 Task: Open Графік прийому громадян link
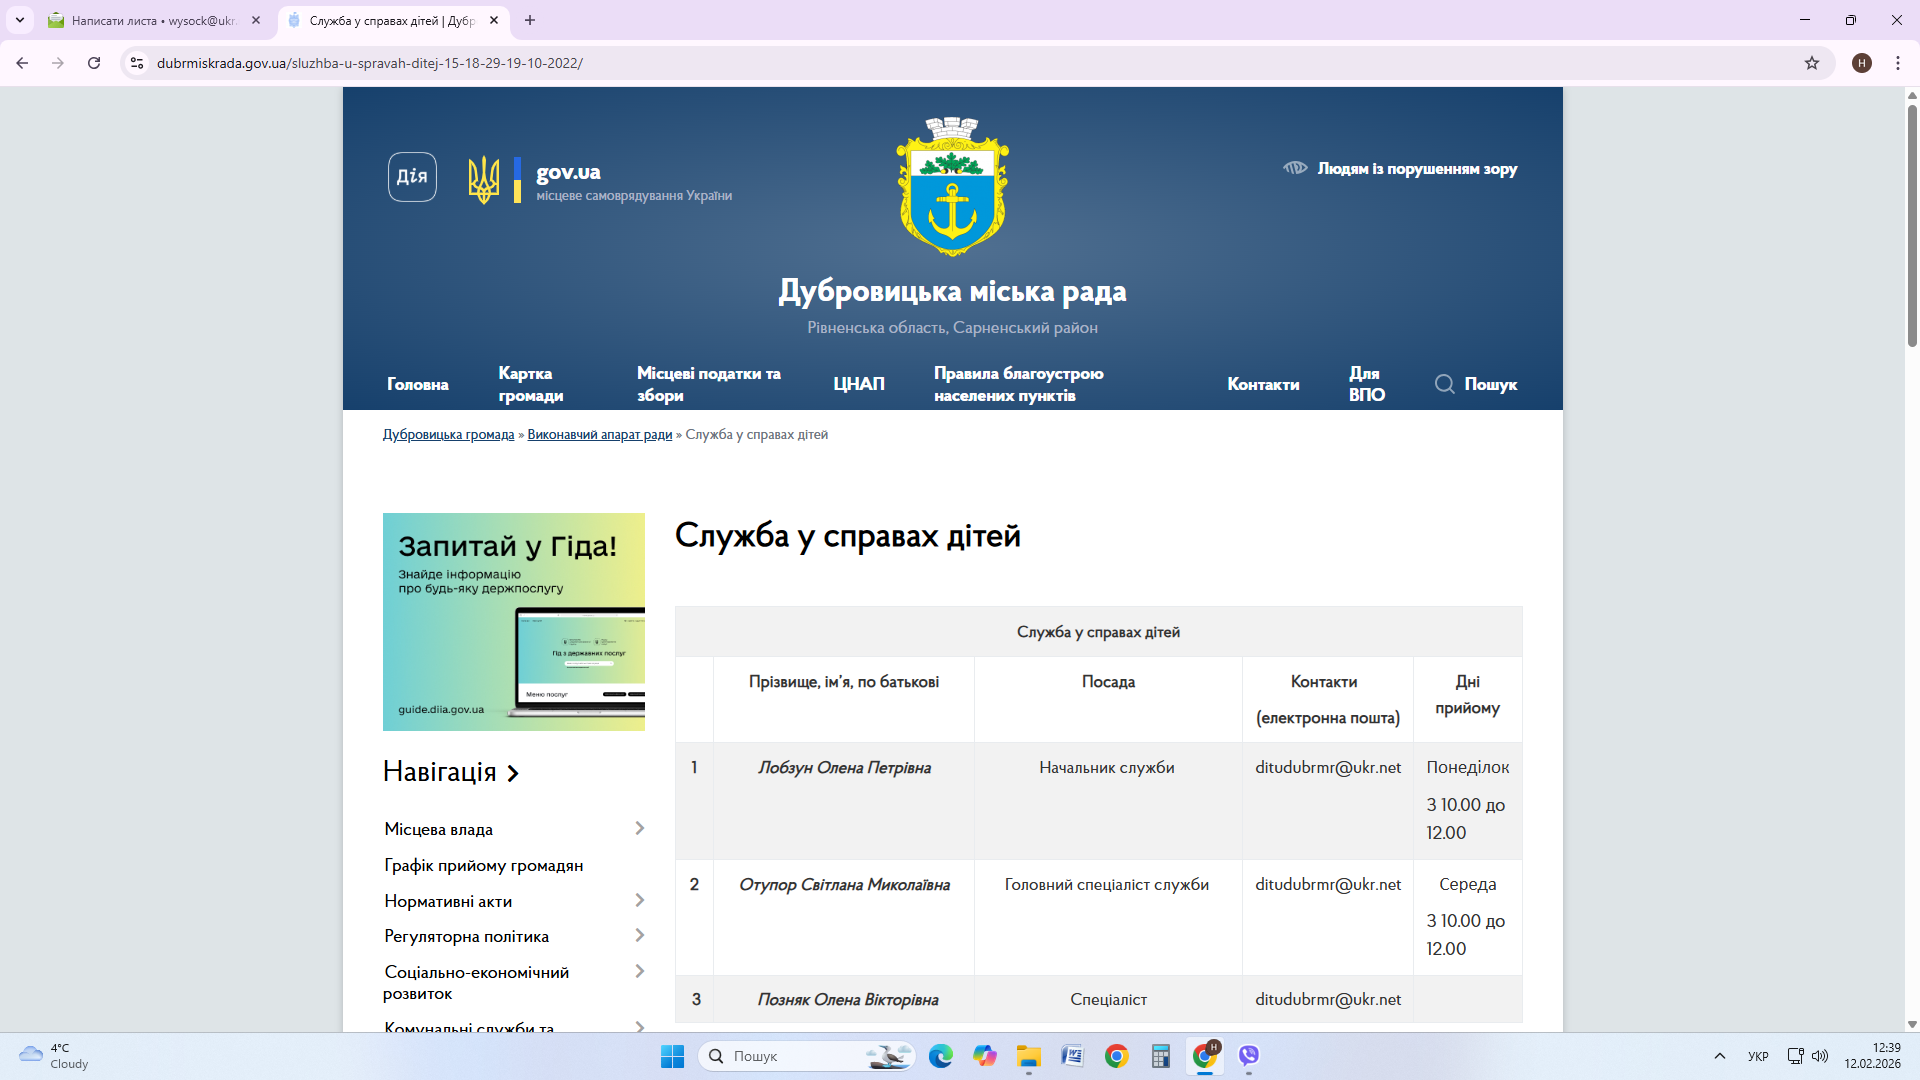[483, 865]
